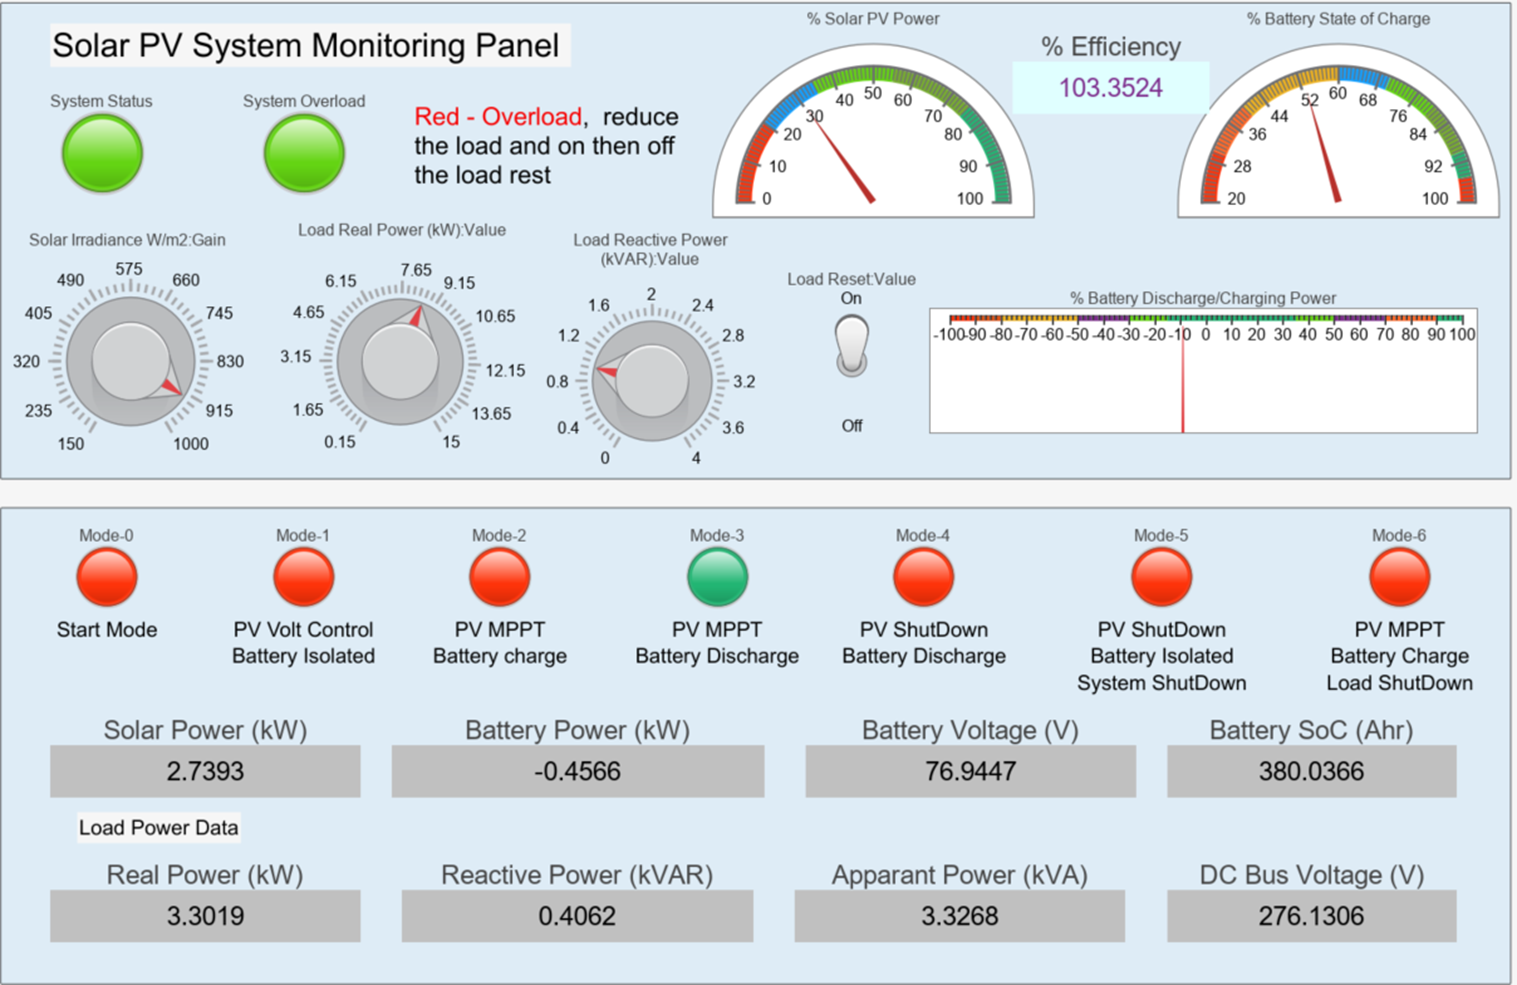Click the % Battery State of Charge gauge
Screen dimensions: 1517x985
[1337, 140]
